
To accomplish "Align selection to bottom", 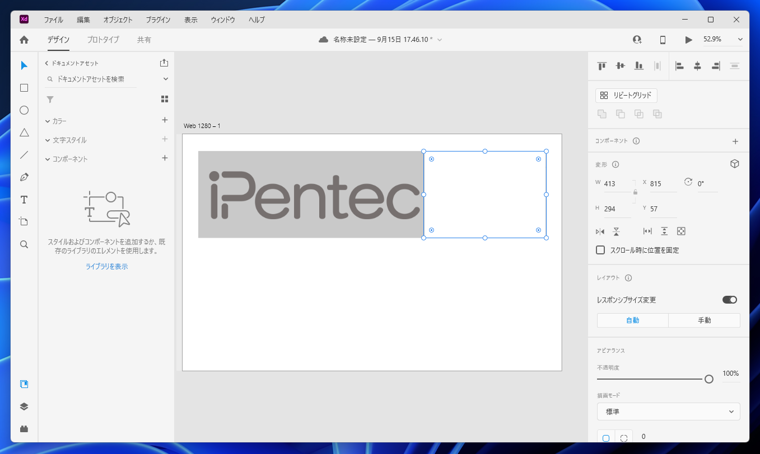I will (x=639, y=66).
